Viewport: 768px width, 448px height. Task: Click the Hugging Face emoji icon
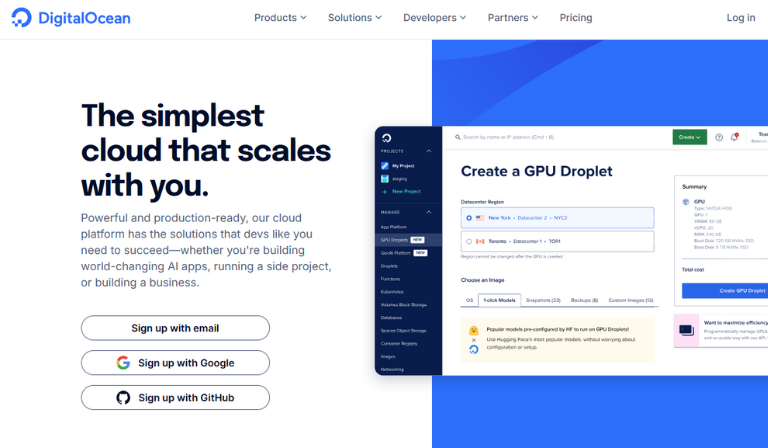474,330
